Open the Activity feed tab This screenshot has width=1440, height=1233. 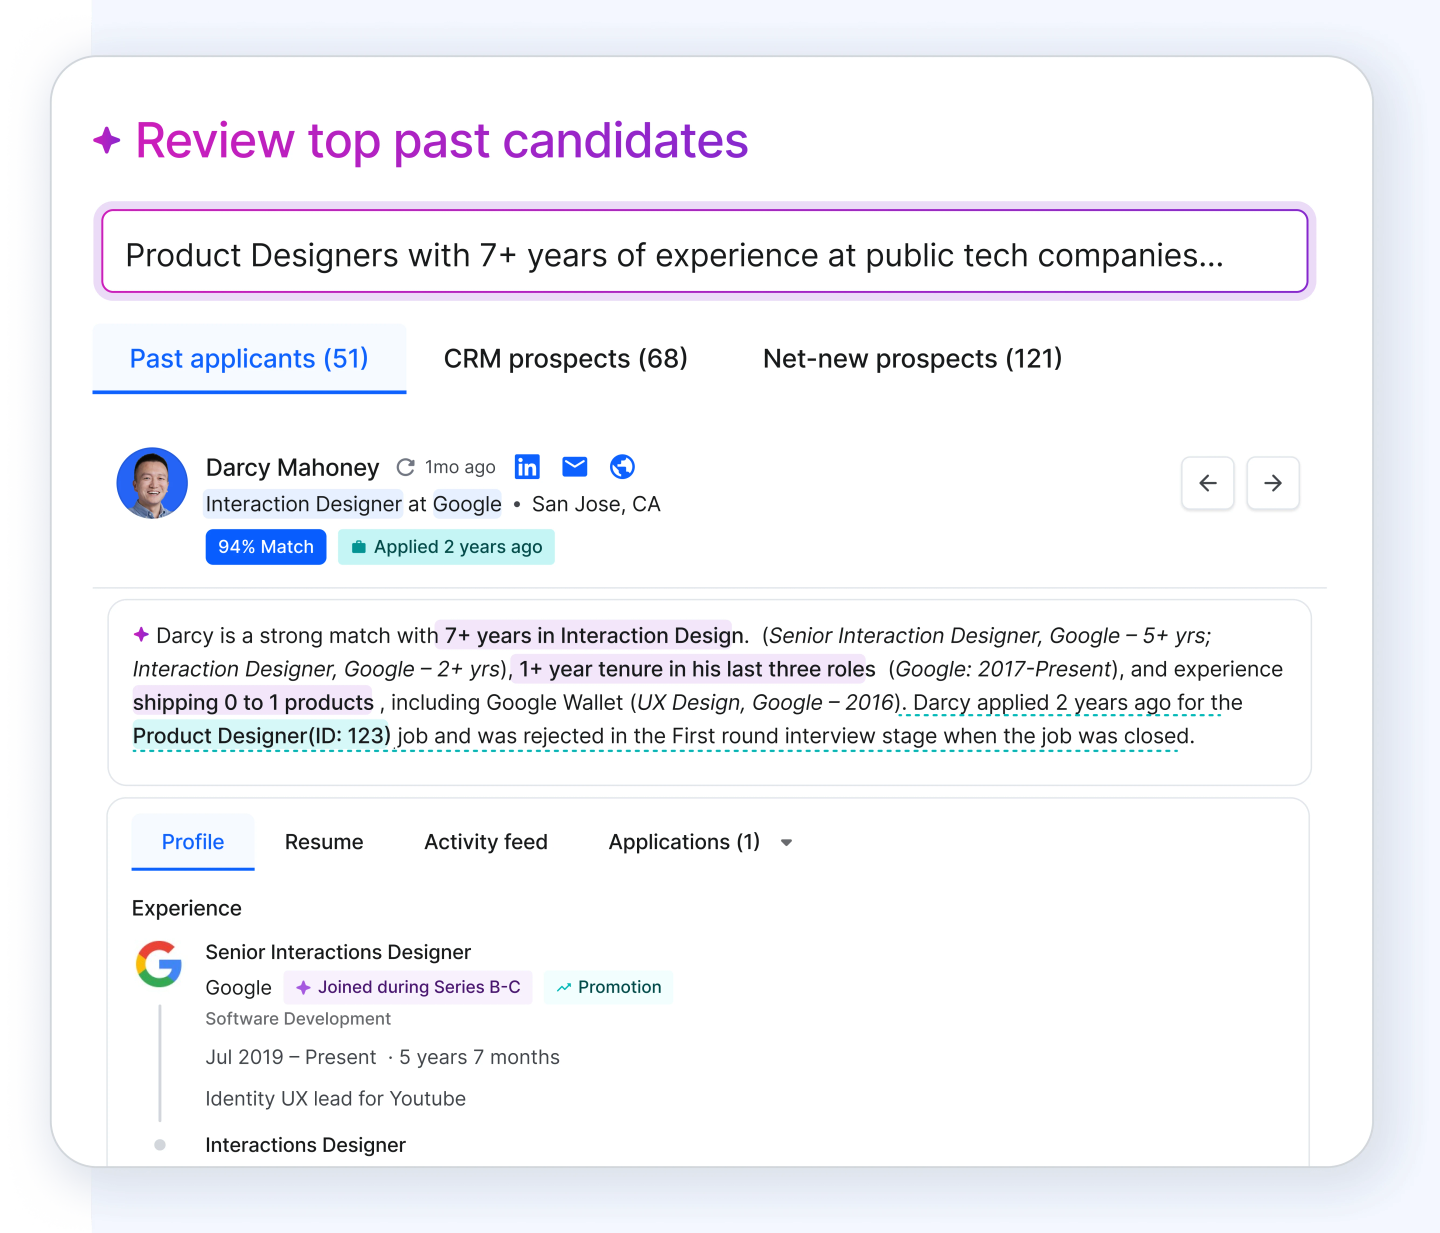pyautogui.click(x=486, y=842)
